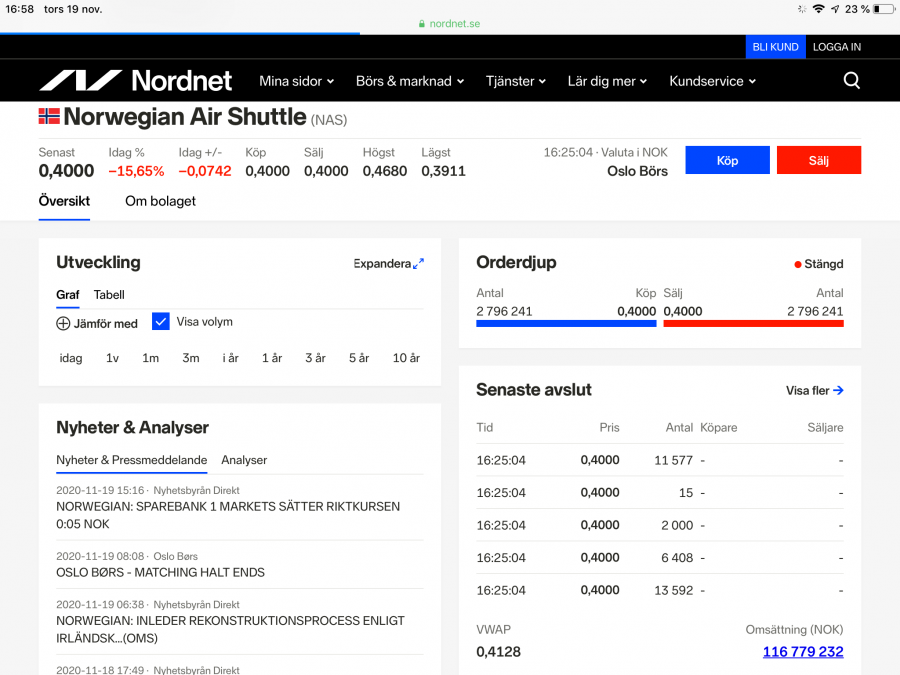Switch to the Om bolaget tab

pos(160,201)
